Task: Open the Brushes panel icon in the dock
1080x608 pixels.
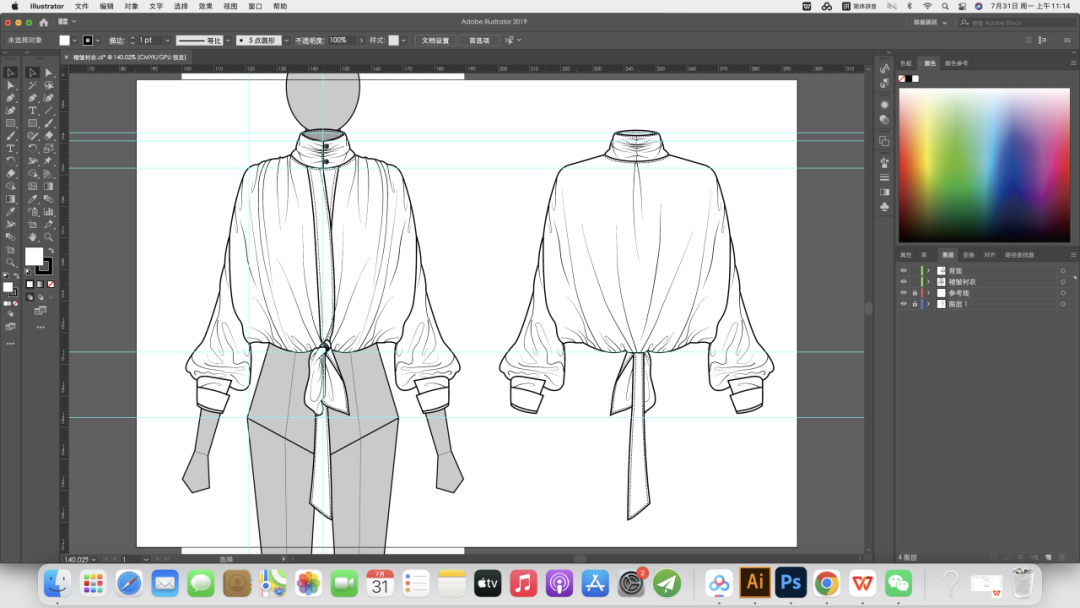Action: [884, 163]
